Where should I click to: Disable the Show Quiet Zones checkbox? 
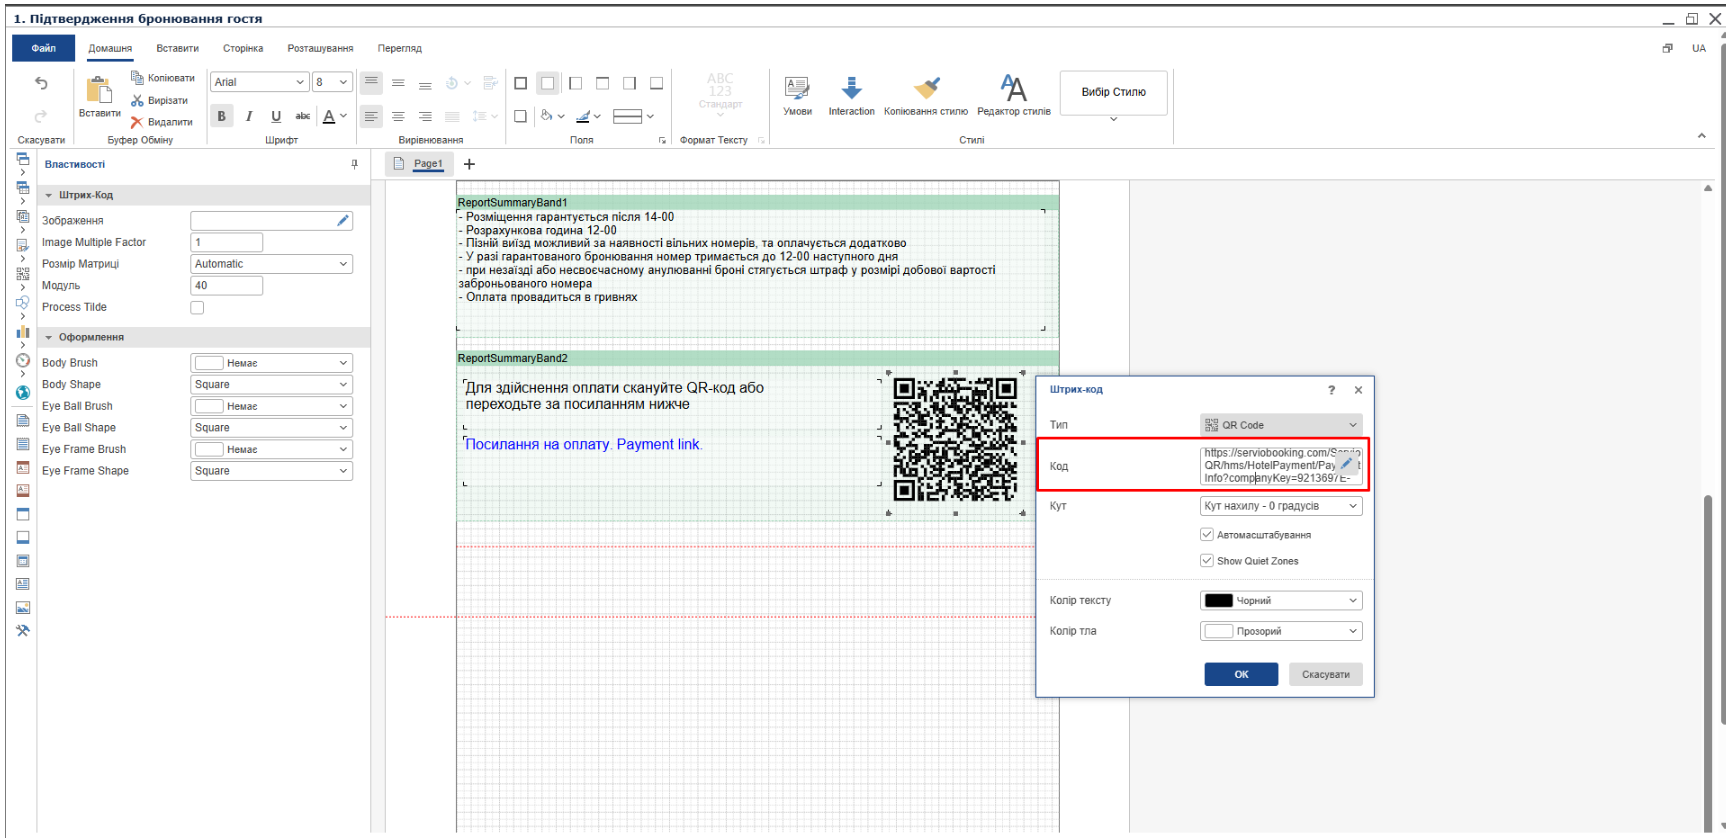[1207, 561]
